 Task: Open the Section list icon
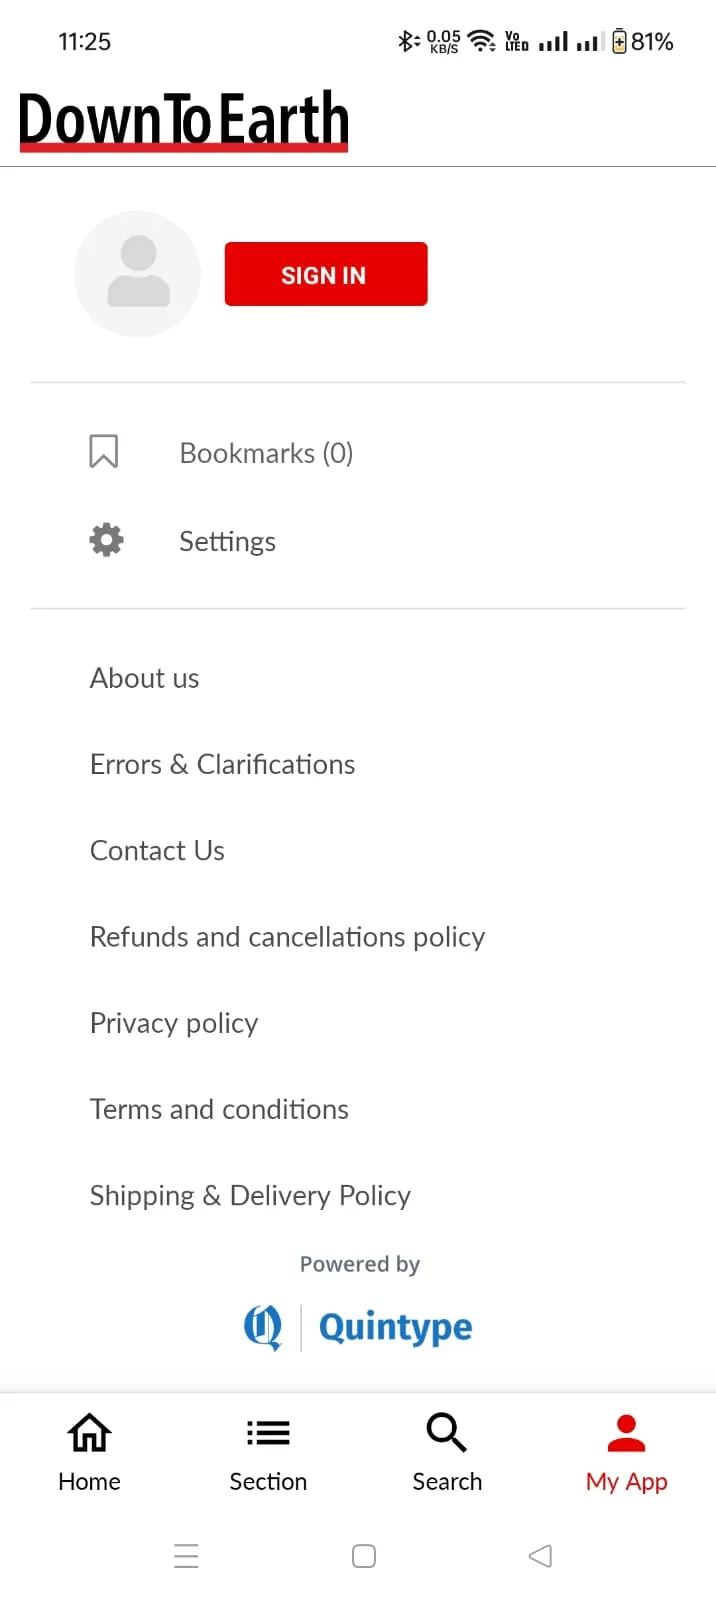(x=268, y=1433)
